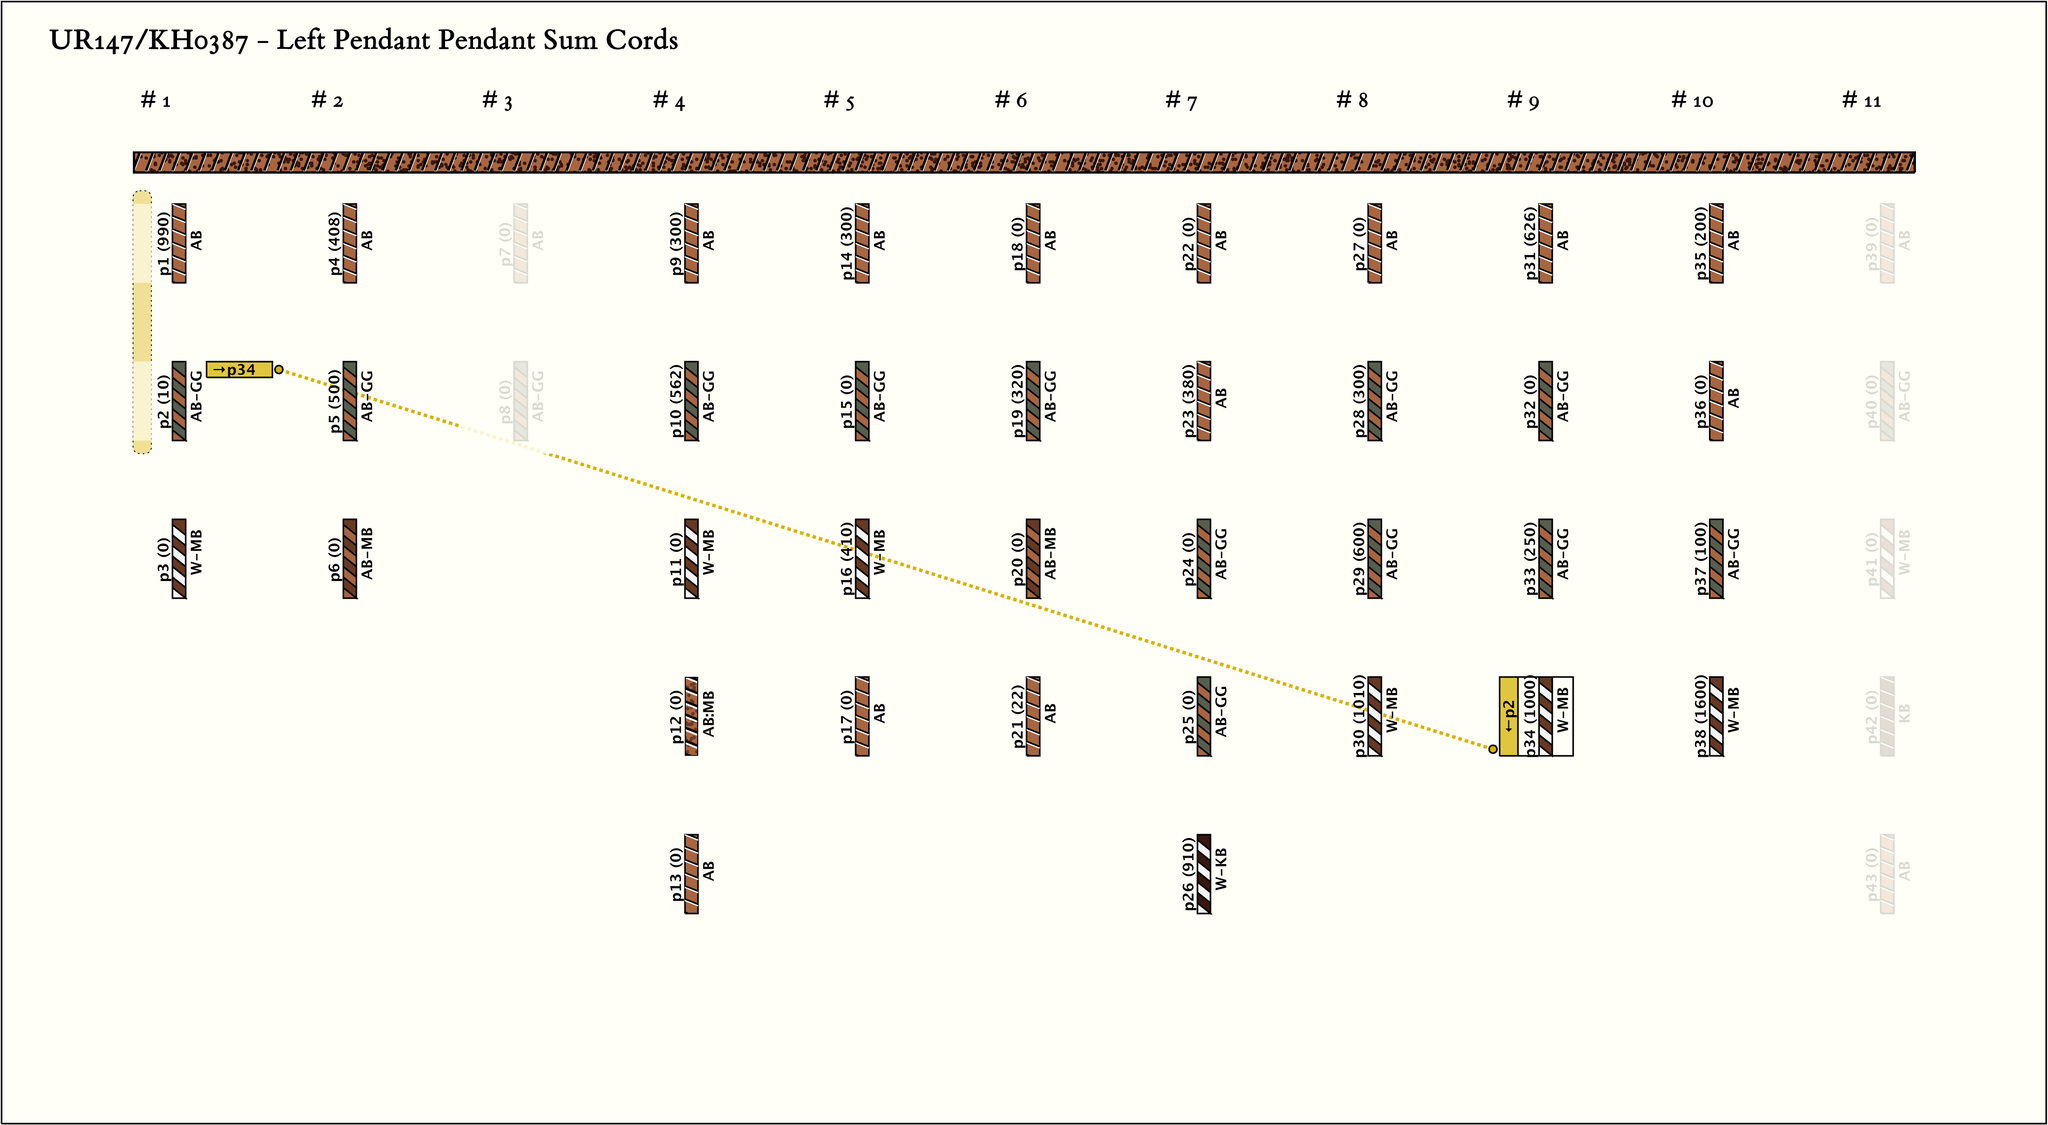
Task: Select cord p38 (1600) W-MB
Action: point(1716,716)
